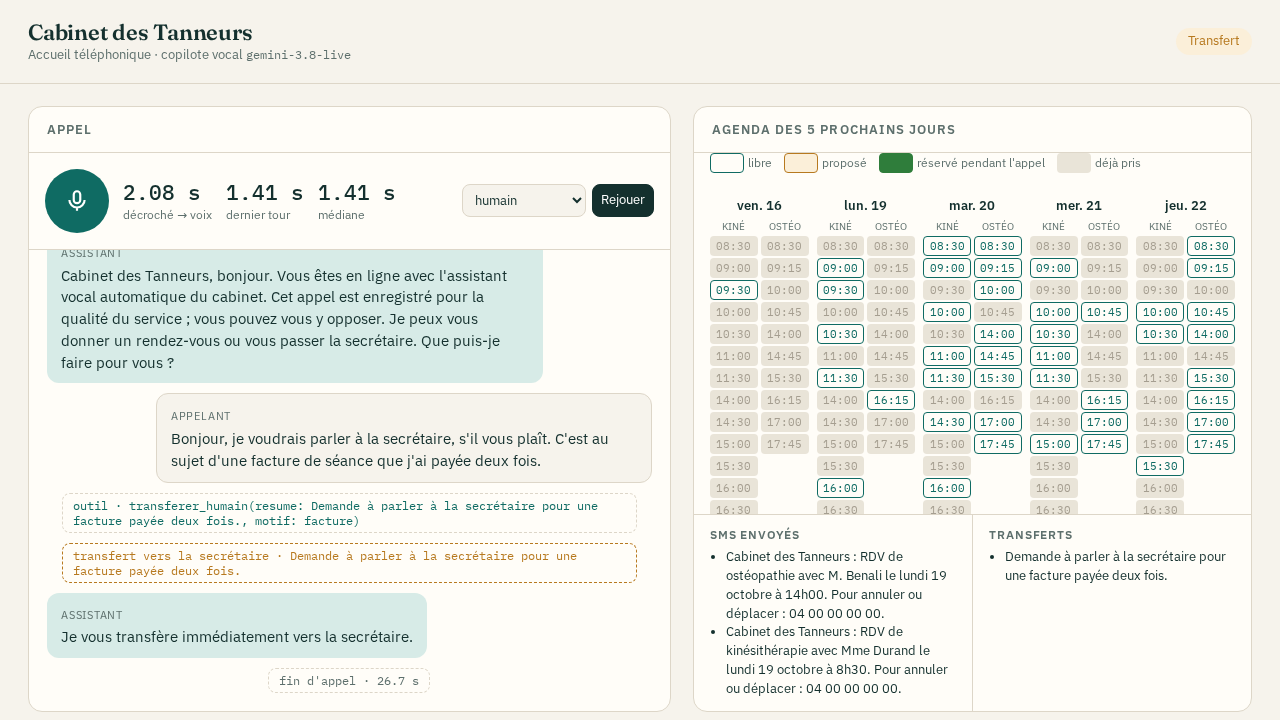Screen dimensions: 1280x720
Task: Click the microphone call button
Action: coord(77,201)
